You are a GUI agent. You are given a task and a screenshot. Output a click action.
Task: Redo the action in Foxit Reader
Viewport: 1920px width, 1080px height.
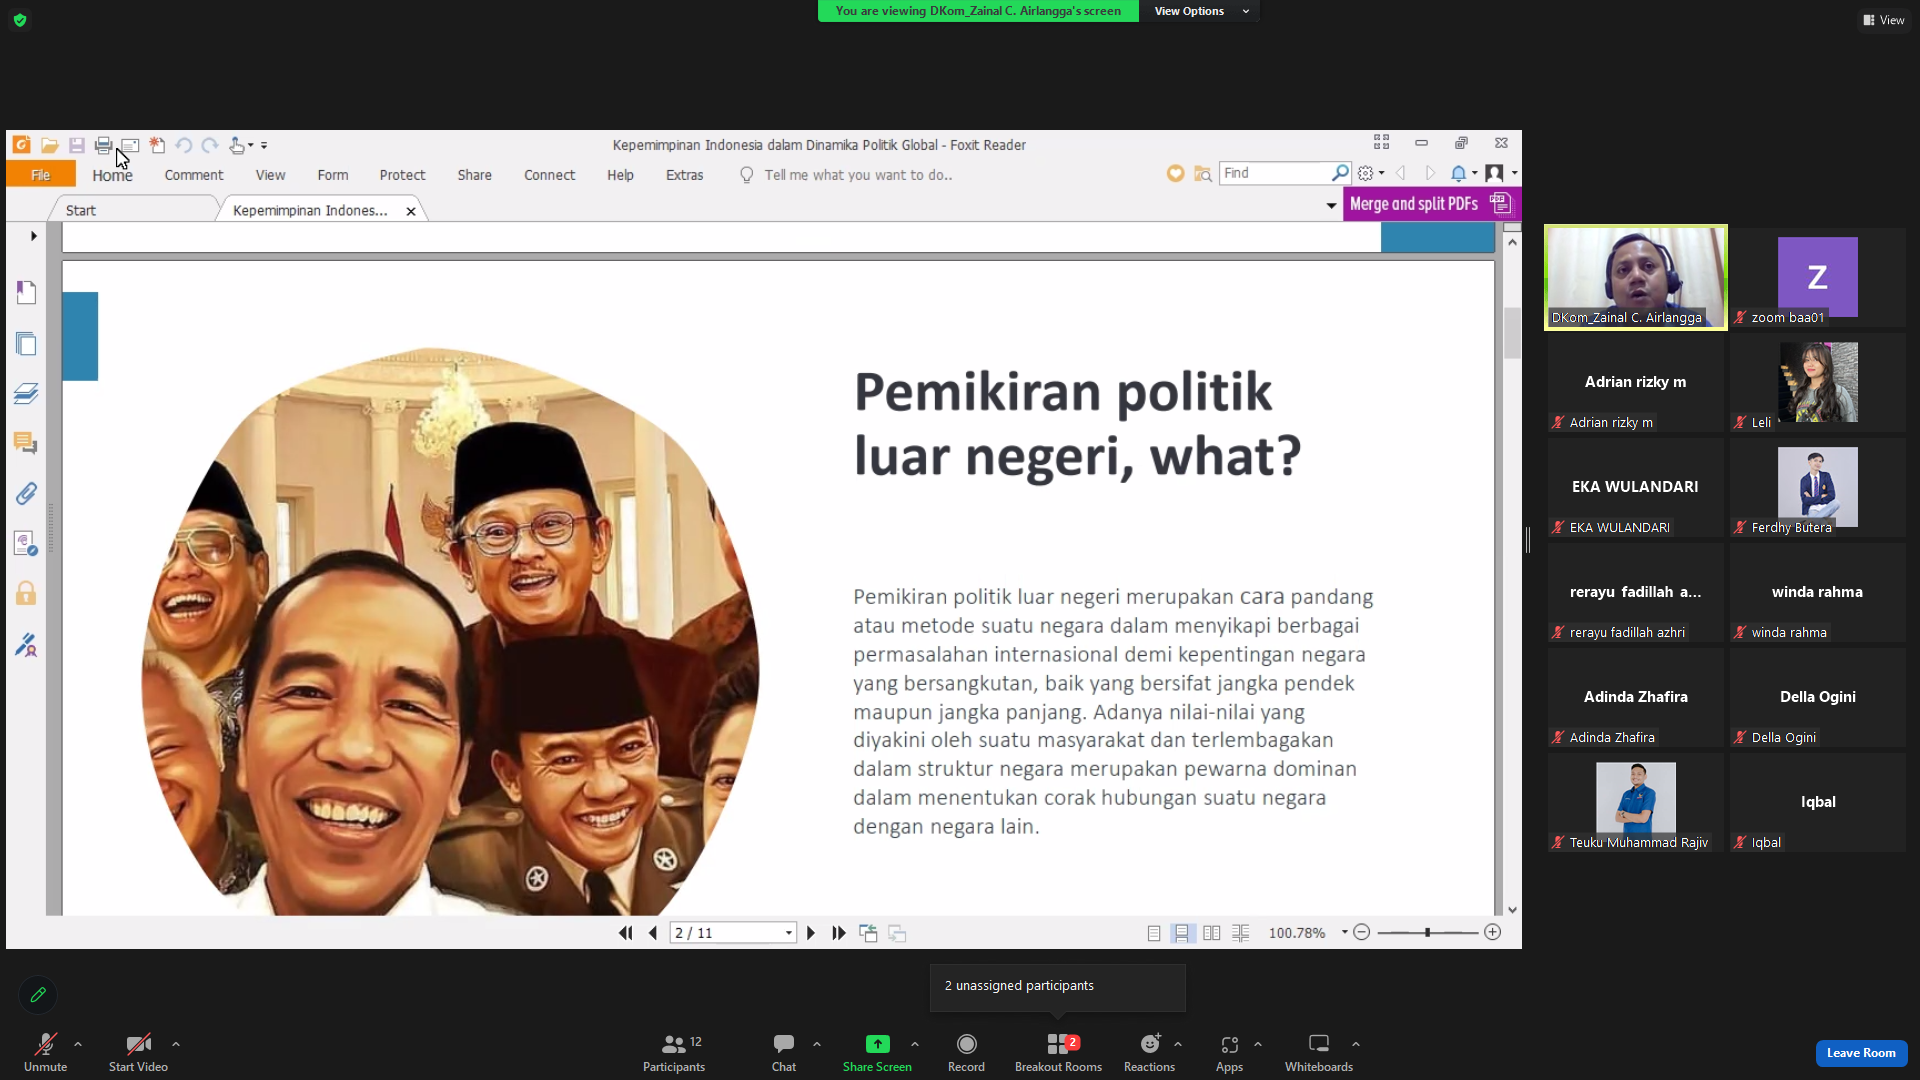pos(209,145)
